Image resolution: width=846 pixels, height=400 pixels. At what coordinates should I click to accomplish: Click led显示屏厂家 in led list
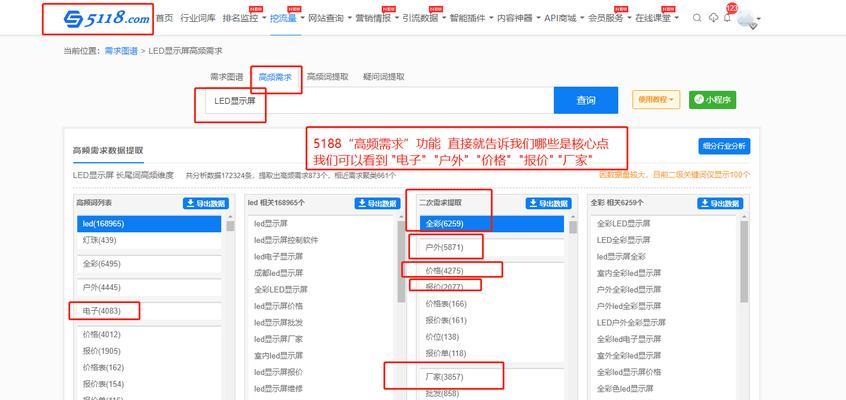(278, 340)
